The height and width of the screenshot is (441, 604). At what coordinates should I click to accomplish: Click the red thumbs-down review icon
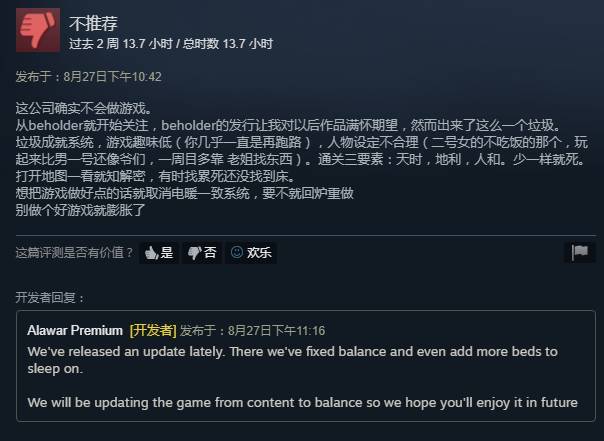pos(38,30)
